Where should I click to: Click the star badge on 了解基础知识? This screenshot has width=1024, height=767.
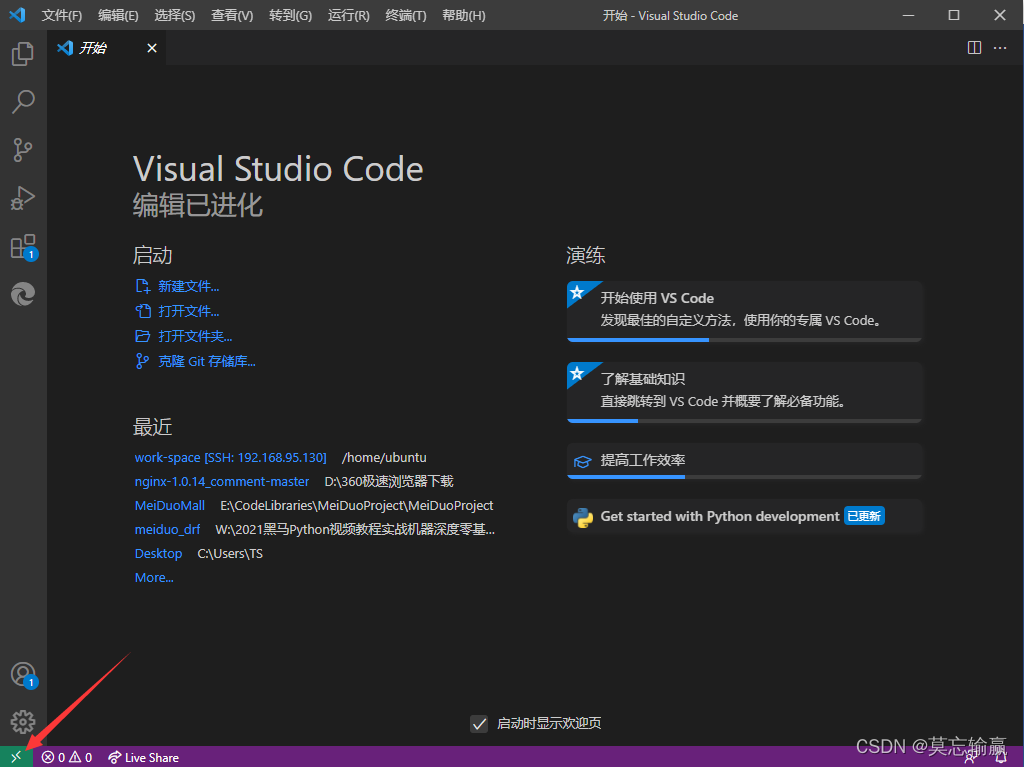577,373
